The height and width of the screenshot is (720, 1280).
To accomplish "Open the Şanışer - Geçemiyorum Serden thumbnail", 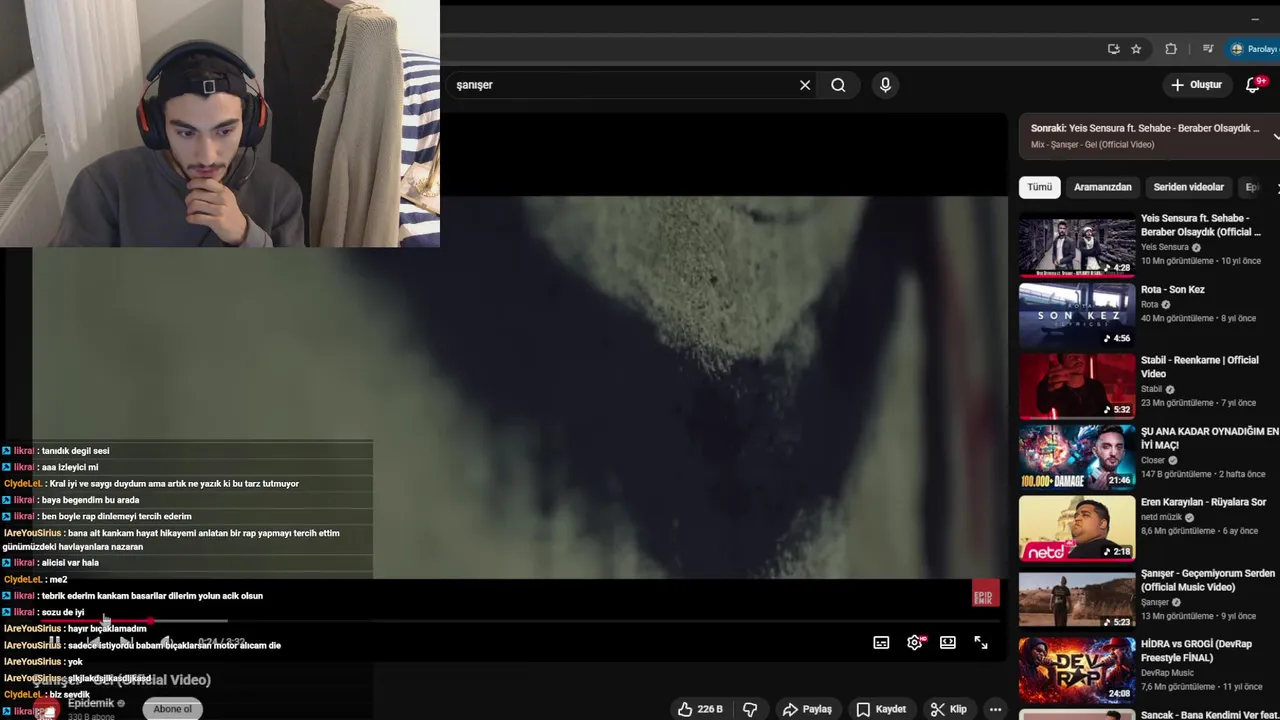I will pyautogui.click(x=1077, y=599).
